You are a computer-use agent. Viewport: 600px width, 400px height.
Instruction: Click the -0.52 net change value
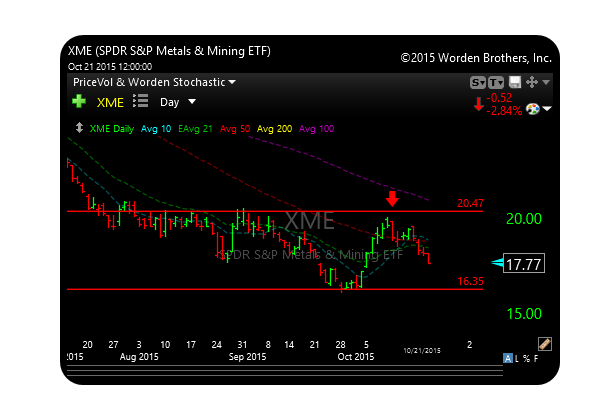(499, 98)
